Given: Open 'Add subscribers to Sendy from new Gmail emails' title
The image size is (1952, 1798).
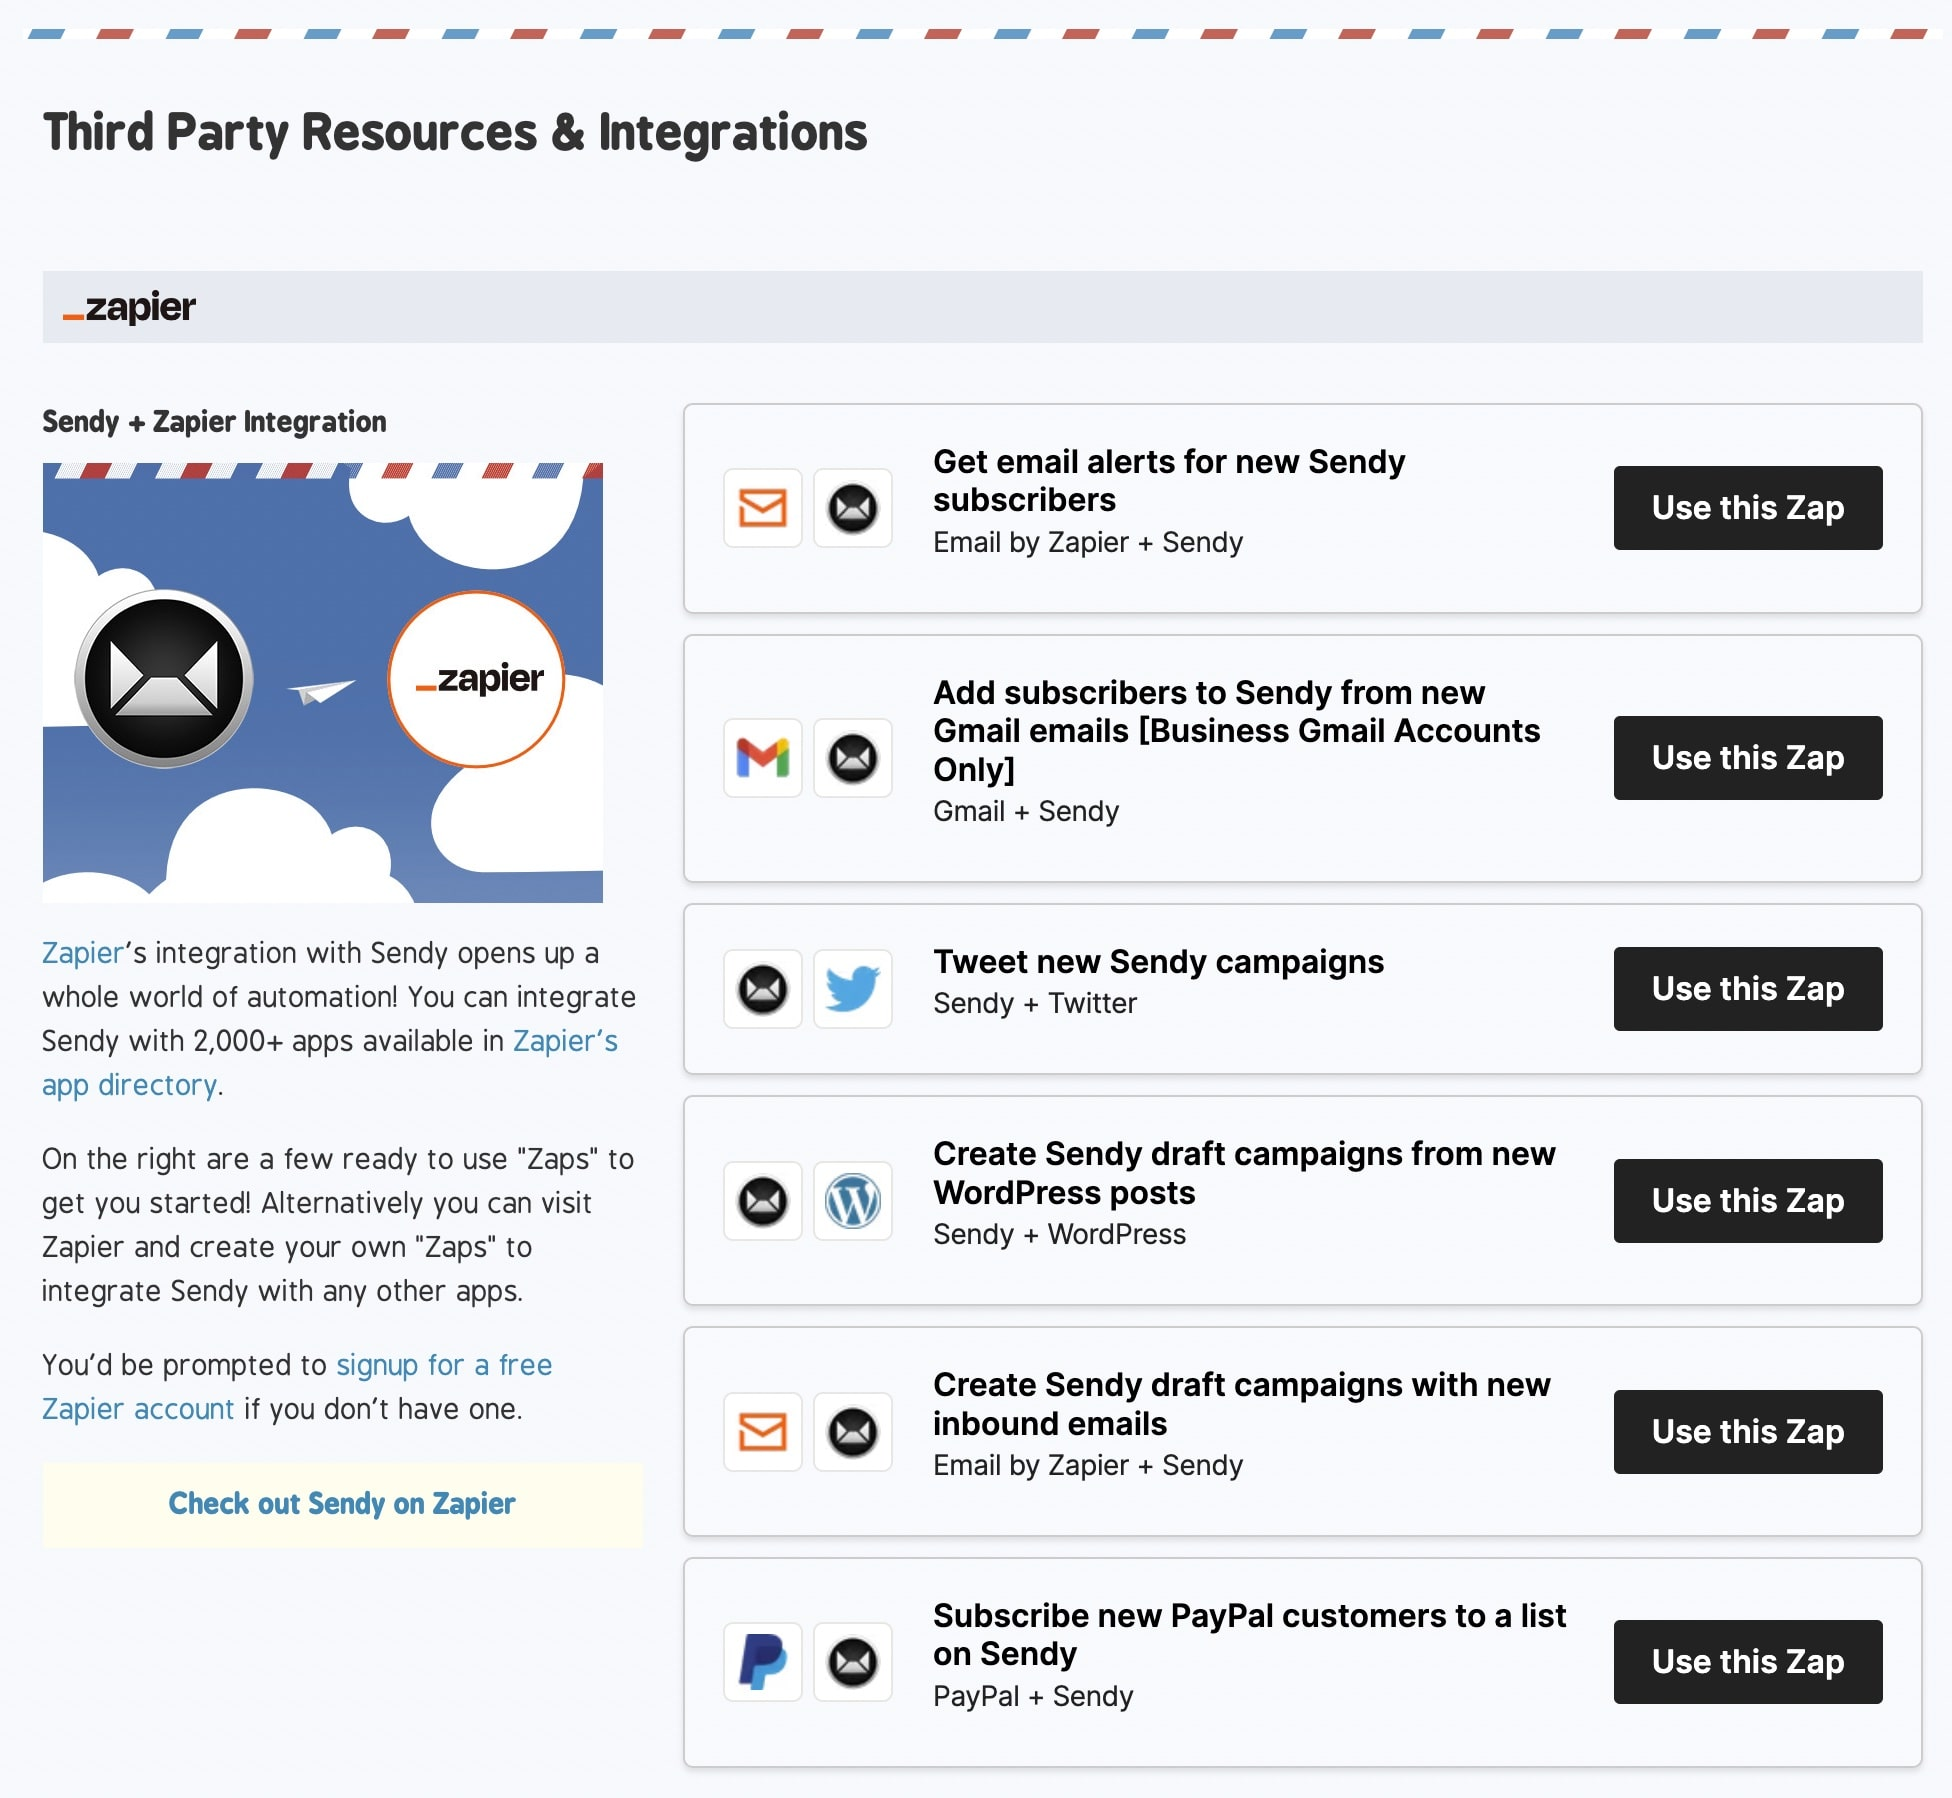Looking at the screenshot, I should click(1236, 731).
